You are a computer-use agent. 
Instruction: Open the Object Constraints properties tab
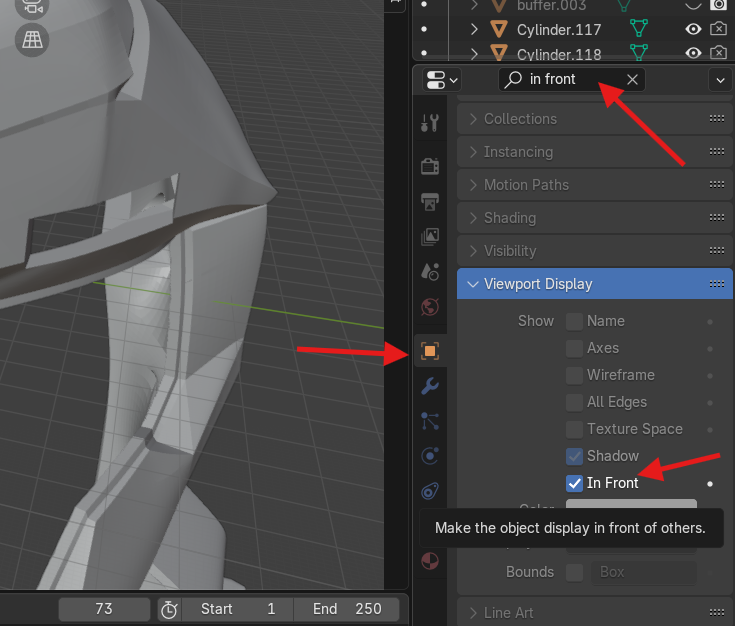pos(430,491)
